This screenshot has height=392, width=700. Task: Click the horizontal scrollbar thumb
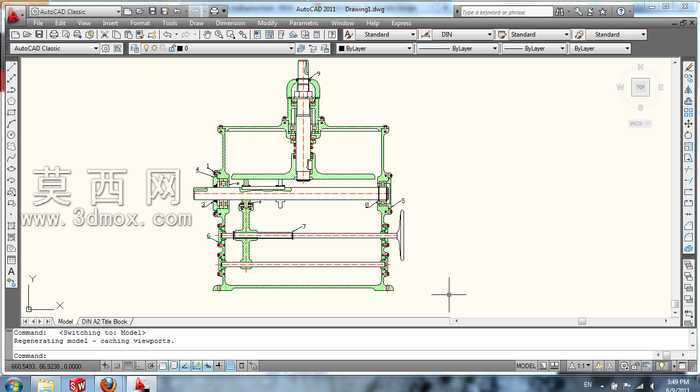coord(581,321)
